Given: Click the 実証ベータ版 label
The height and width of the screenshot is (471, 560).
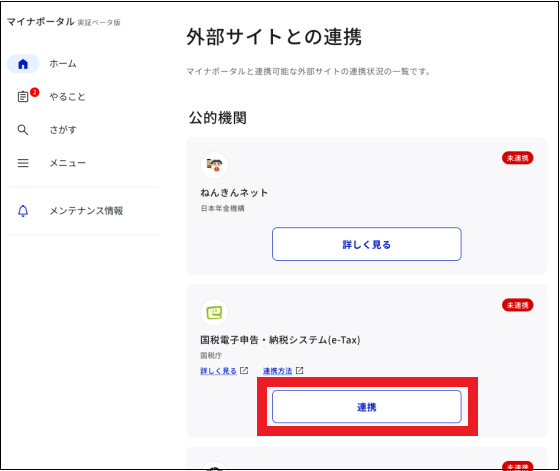Looking at the screenshot, I should pyautogui.click(x=99, y=22).
